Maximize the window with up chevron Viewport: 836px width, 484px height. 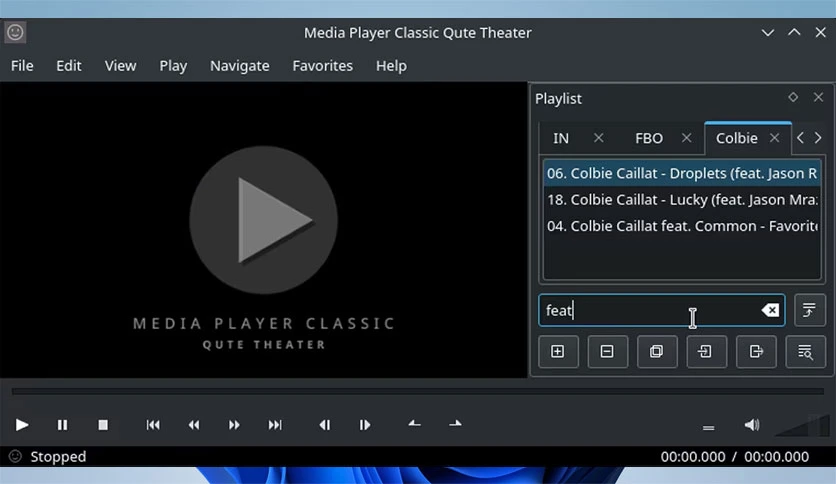[794, 33]
